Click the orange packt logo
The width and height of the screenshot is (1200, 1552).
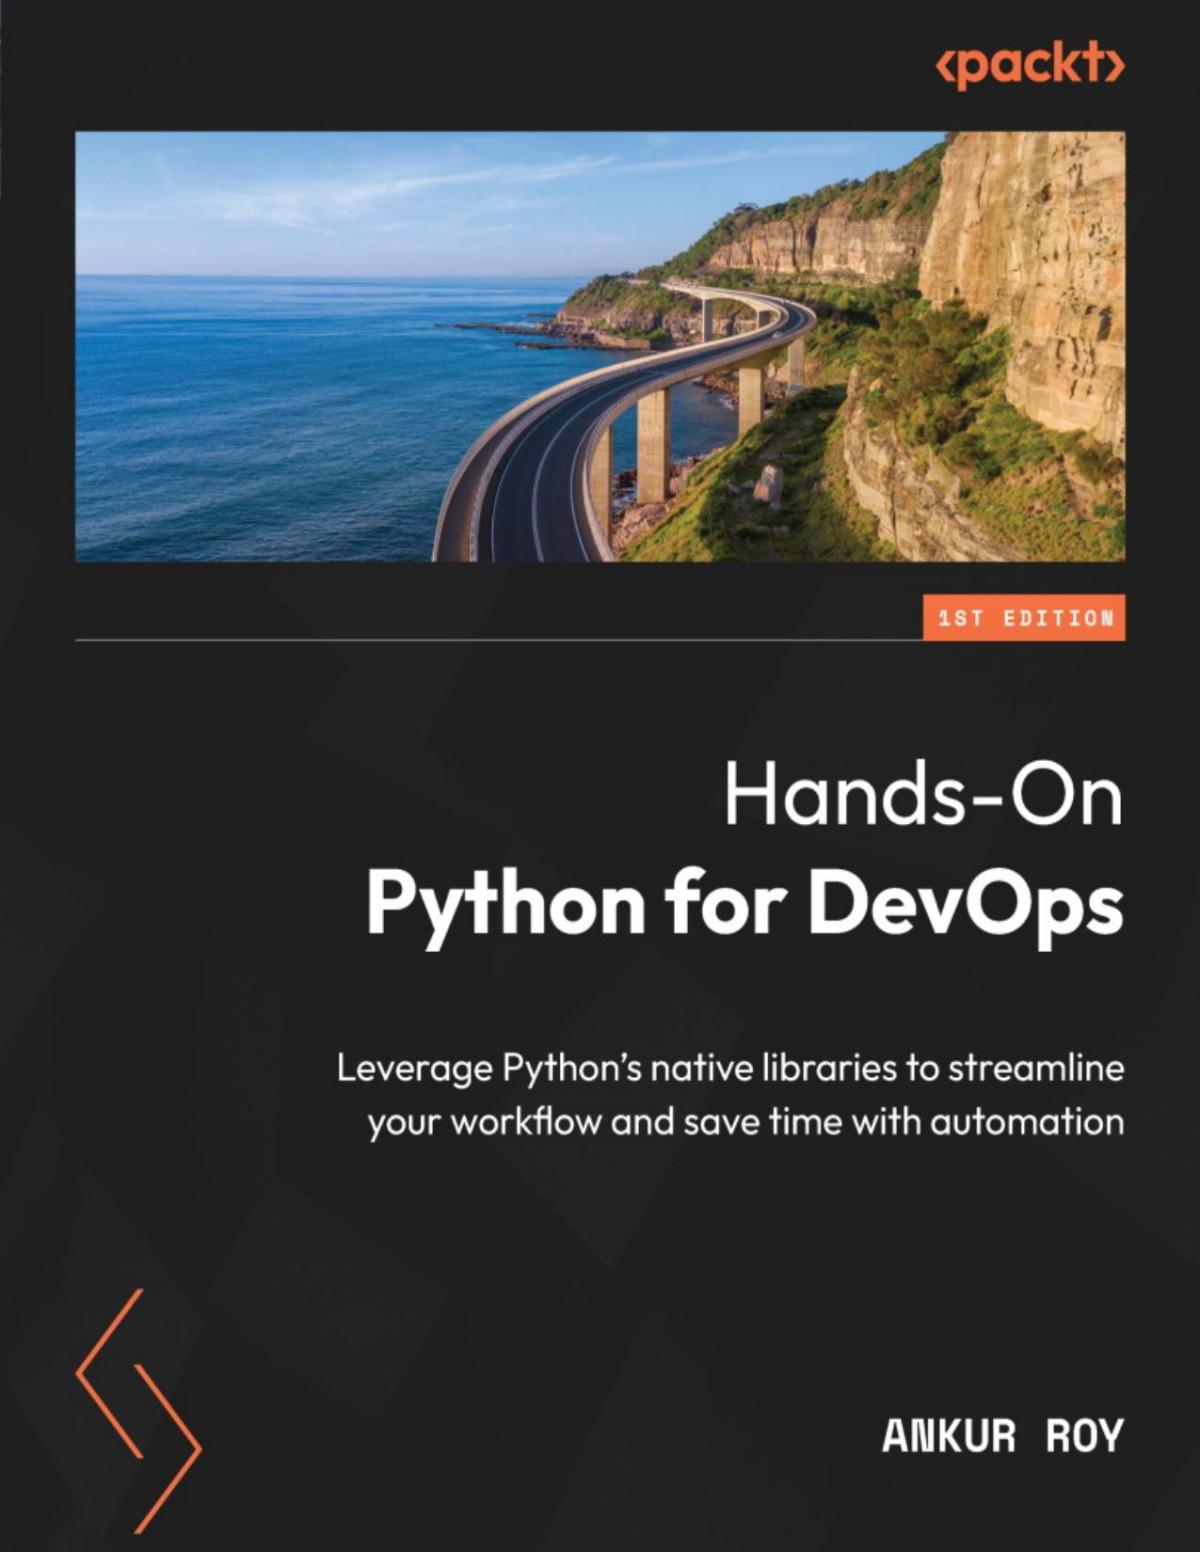tap(1030, 65)
